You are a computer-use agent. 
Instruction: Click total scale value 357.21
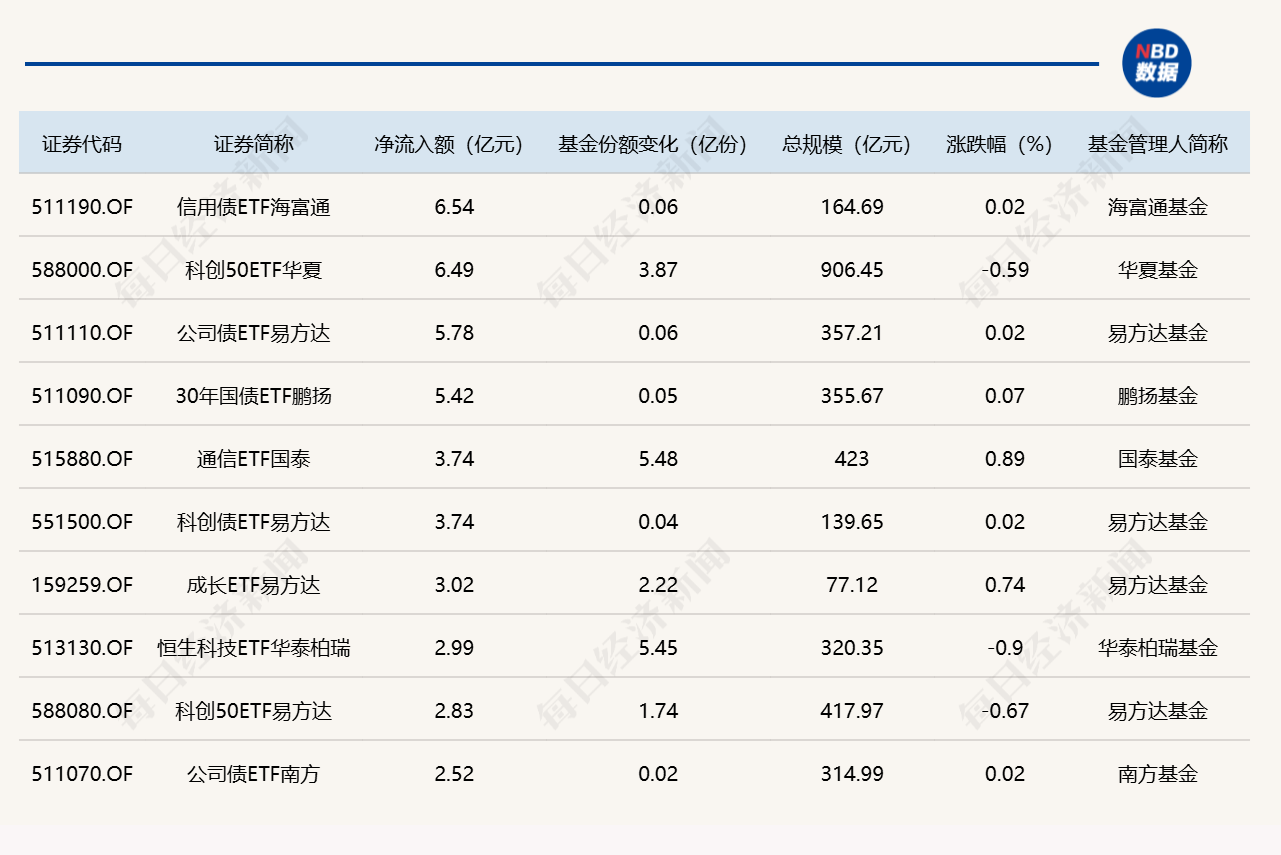click(851, 333)
